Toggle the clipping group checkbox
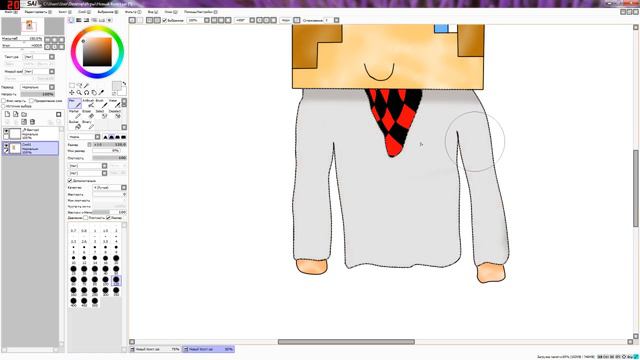The image size is (640, 360). [x=31, y=101]
